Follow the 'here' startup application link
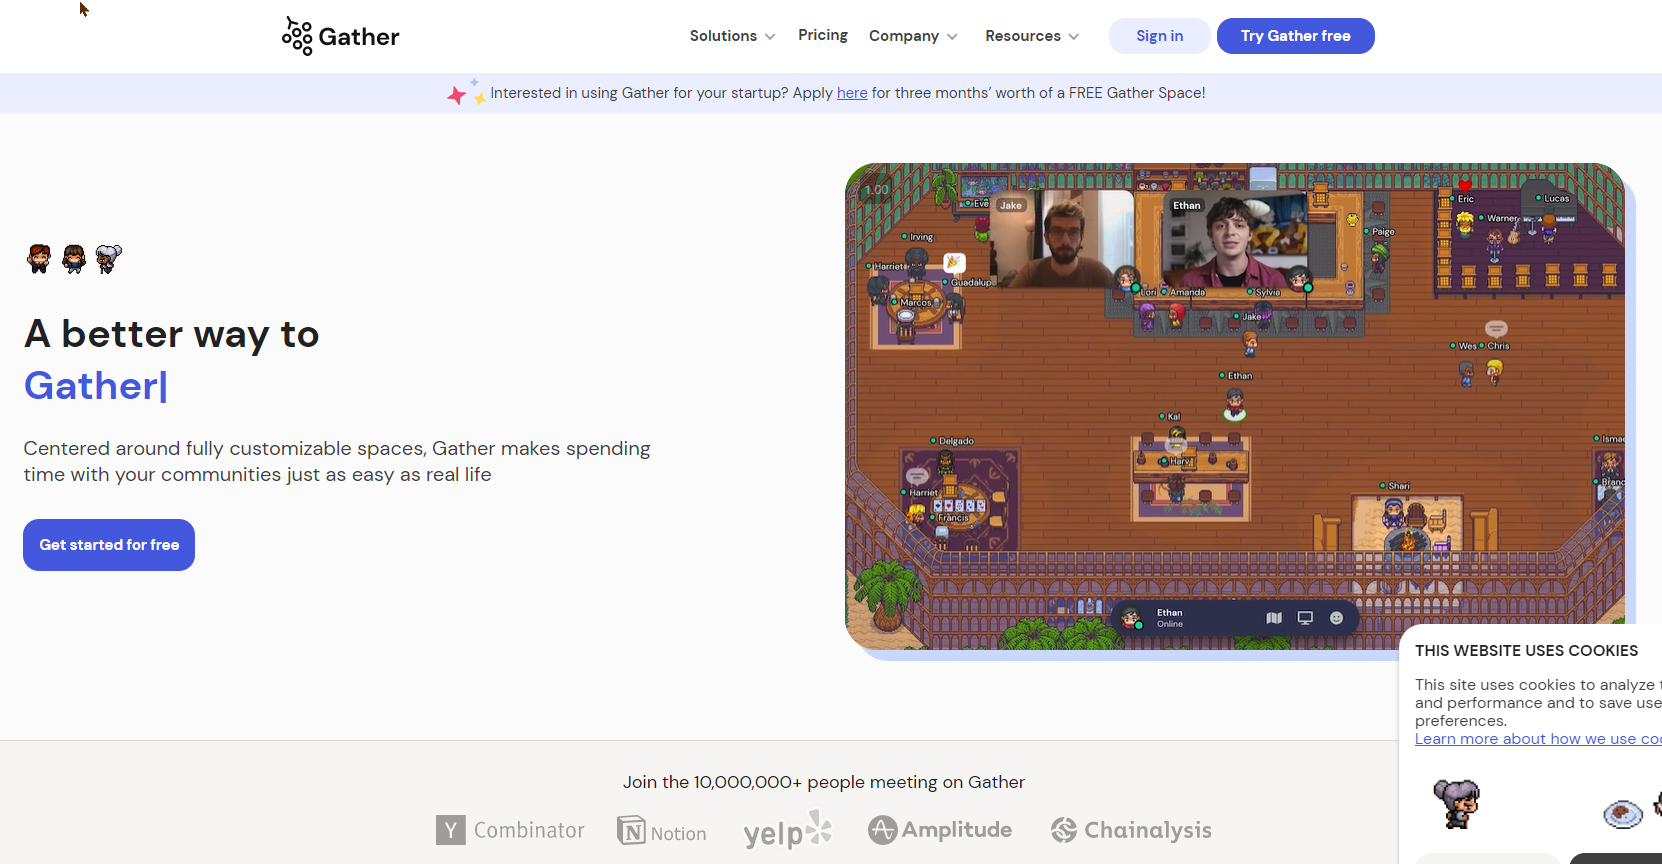Screen dimensions: 1662x864 pos(852,93)
